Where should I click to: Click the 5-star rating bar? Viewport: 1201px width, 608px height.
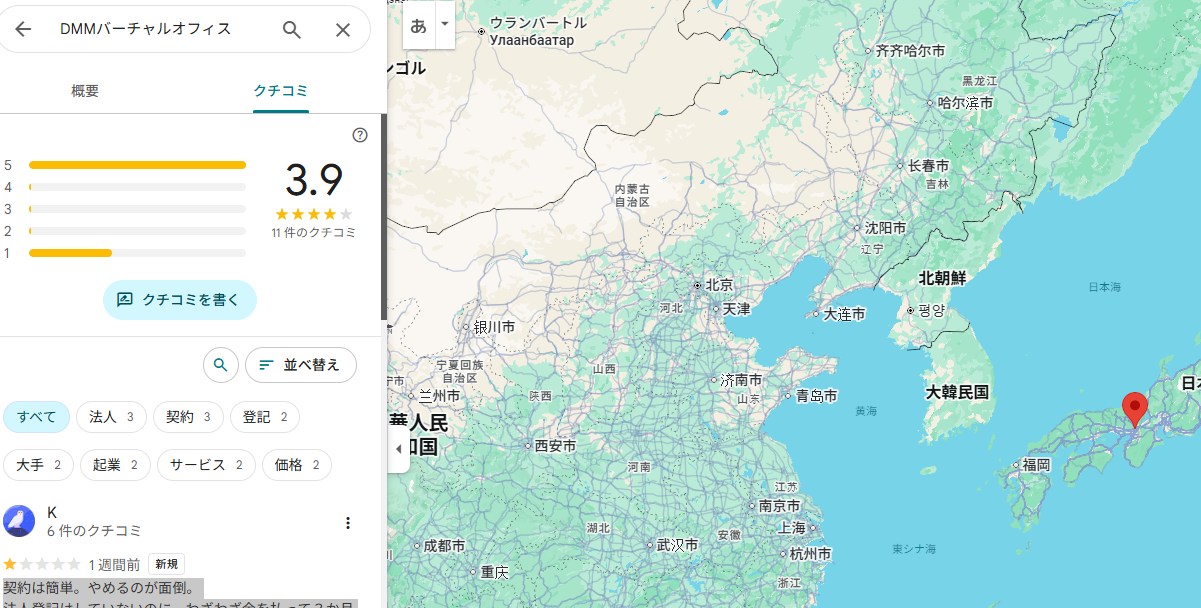(137, 165)
